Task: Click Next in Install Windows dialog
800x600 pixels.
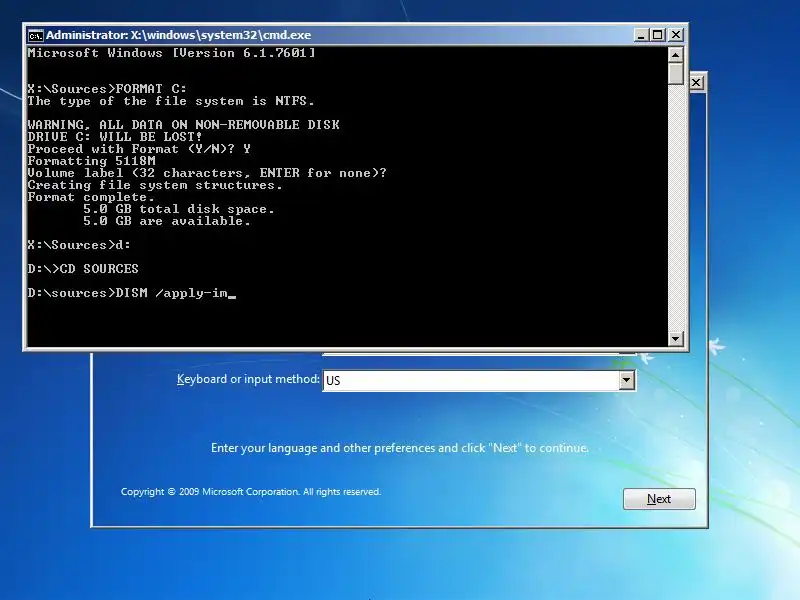Action: pyautogui.click(x=659, y=498)
